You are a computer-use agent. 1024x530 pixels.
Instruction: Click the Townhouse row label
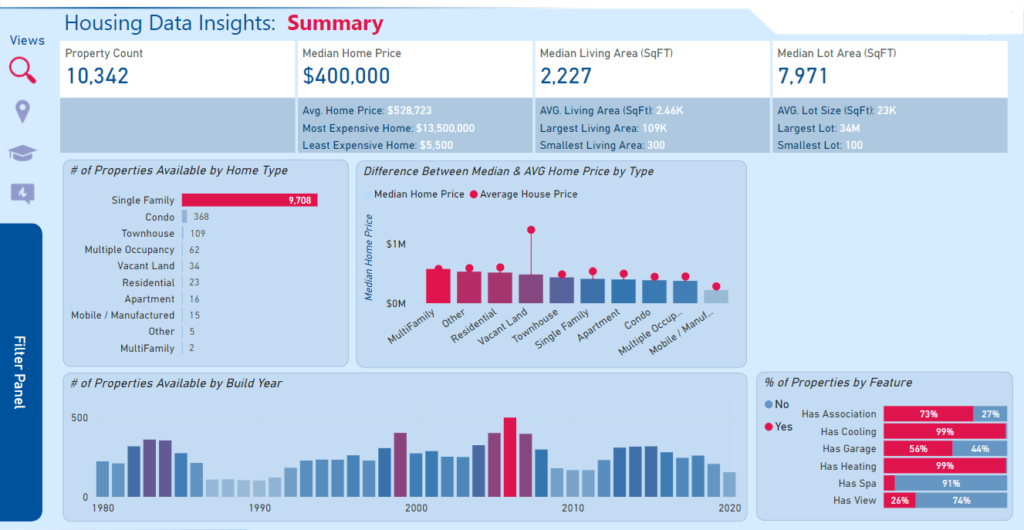(x=148, y=233)
